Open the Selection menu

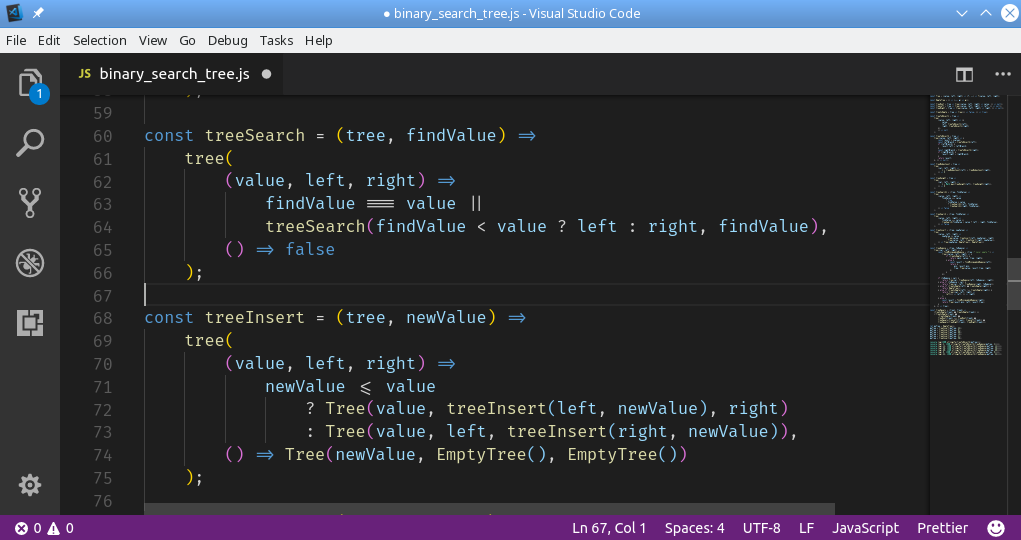click(100, 40)
